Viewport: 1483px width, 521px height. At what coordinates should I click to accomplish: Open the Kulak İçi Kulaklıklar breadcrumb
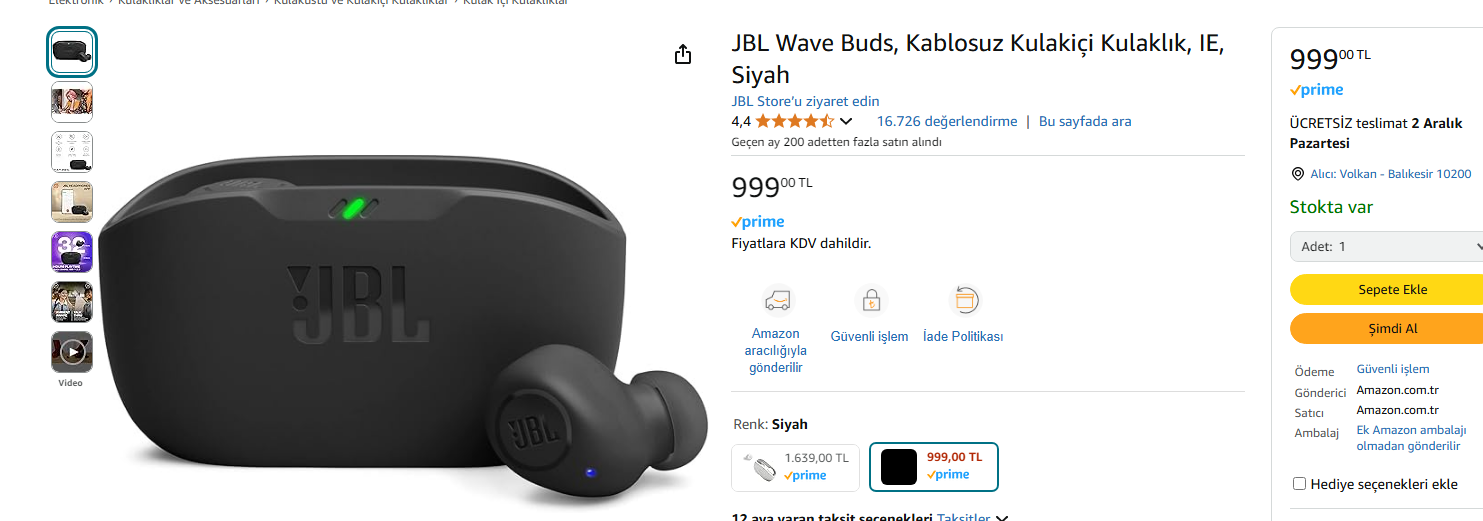click(515, 3)
